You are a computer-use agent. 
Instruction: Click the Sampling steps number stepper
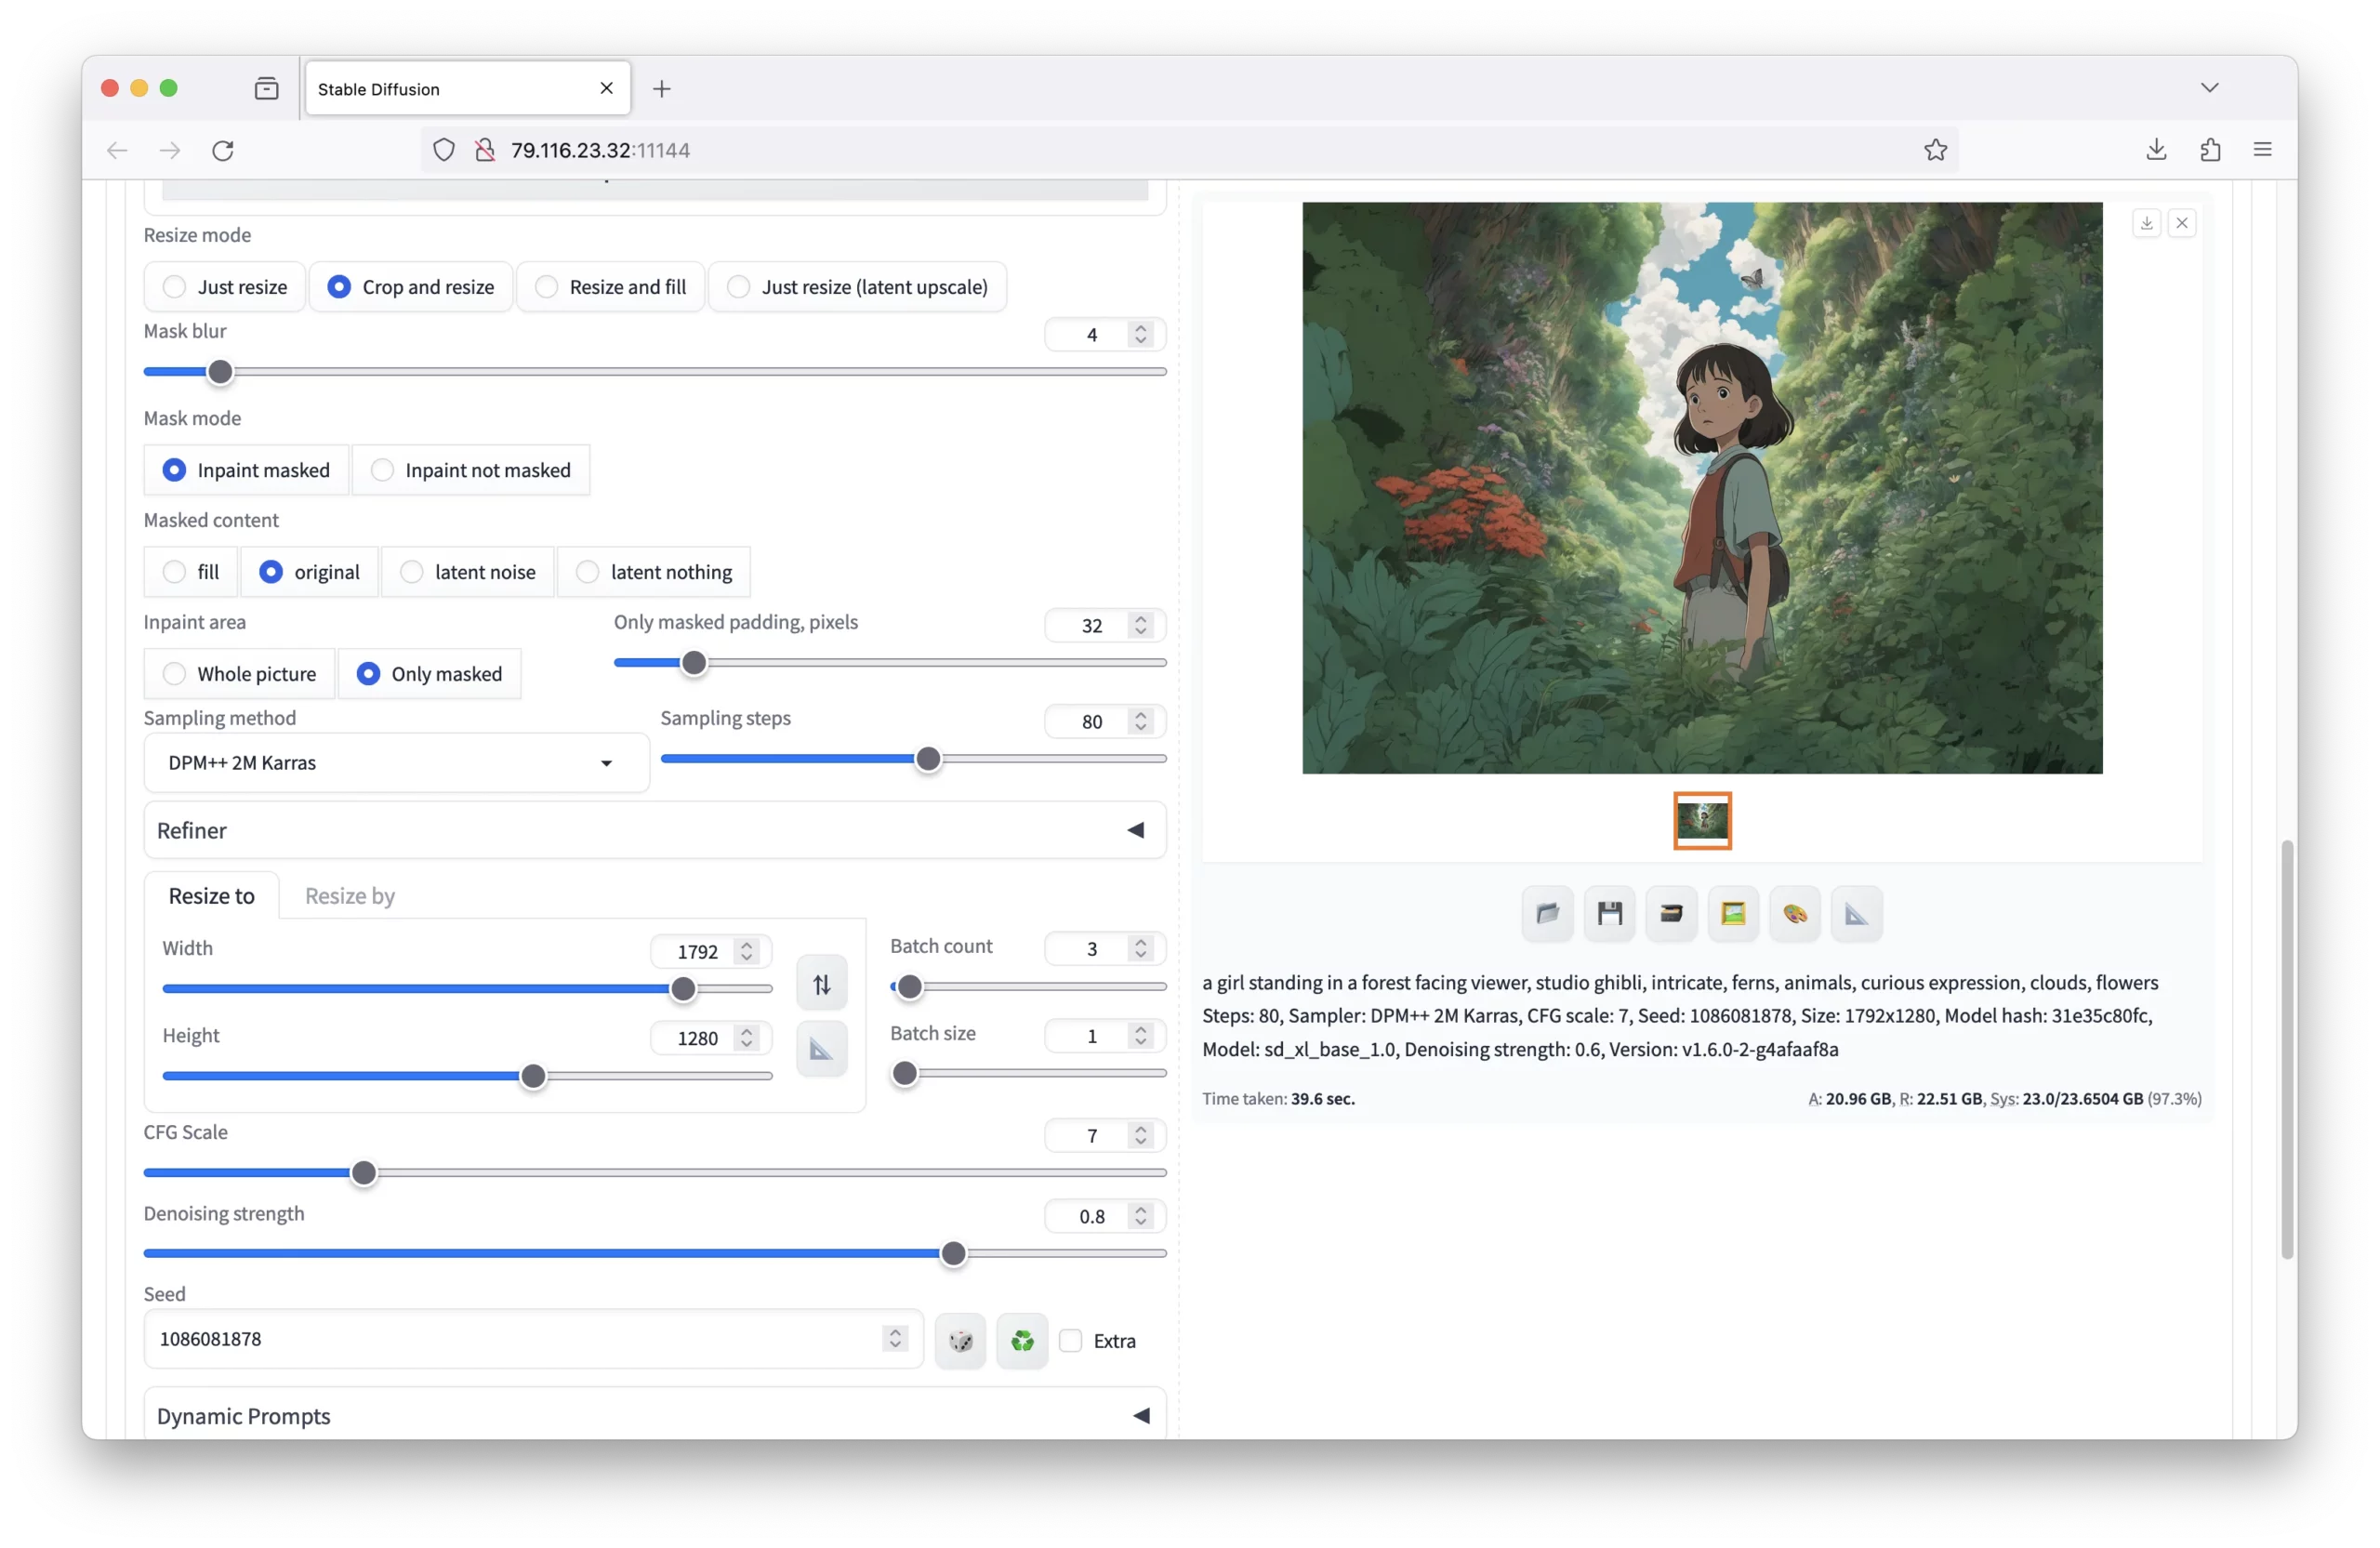tap(1141, 722)
